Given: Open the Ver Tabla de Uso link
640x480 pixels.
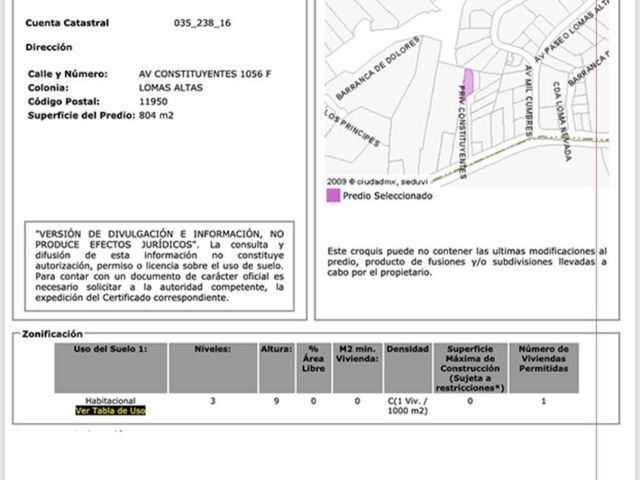Looking at the screenshot, I should [x=110, y=411].
